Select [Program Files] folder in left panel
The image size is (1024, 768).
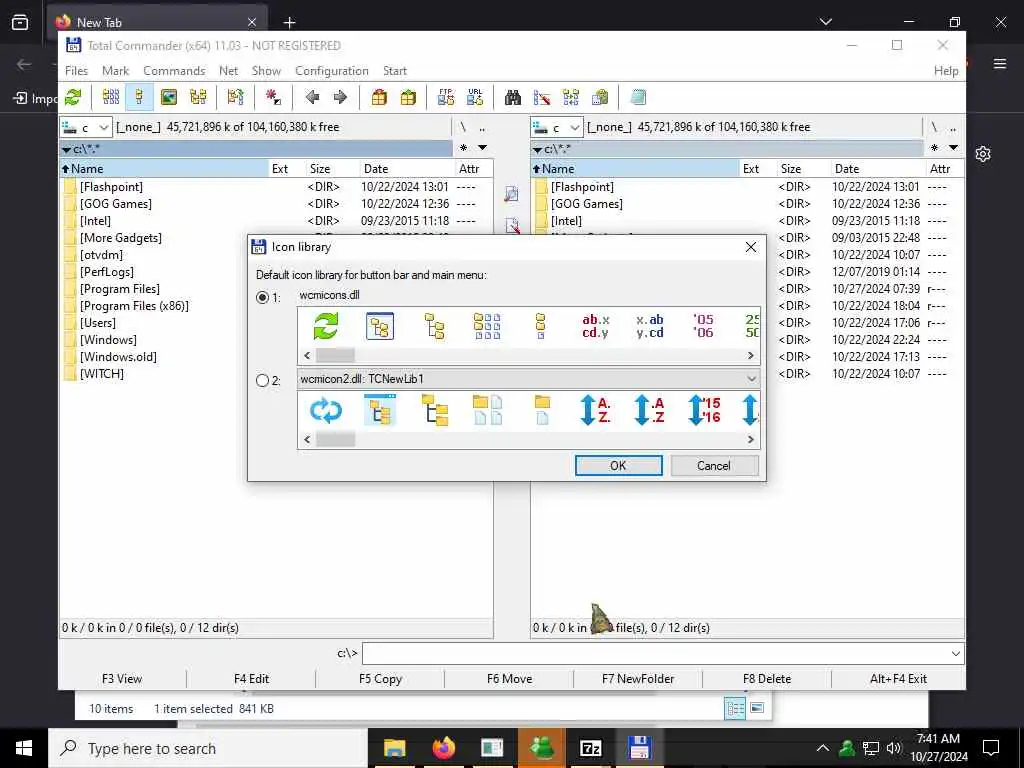pos(120,289)
